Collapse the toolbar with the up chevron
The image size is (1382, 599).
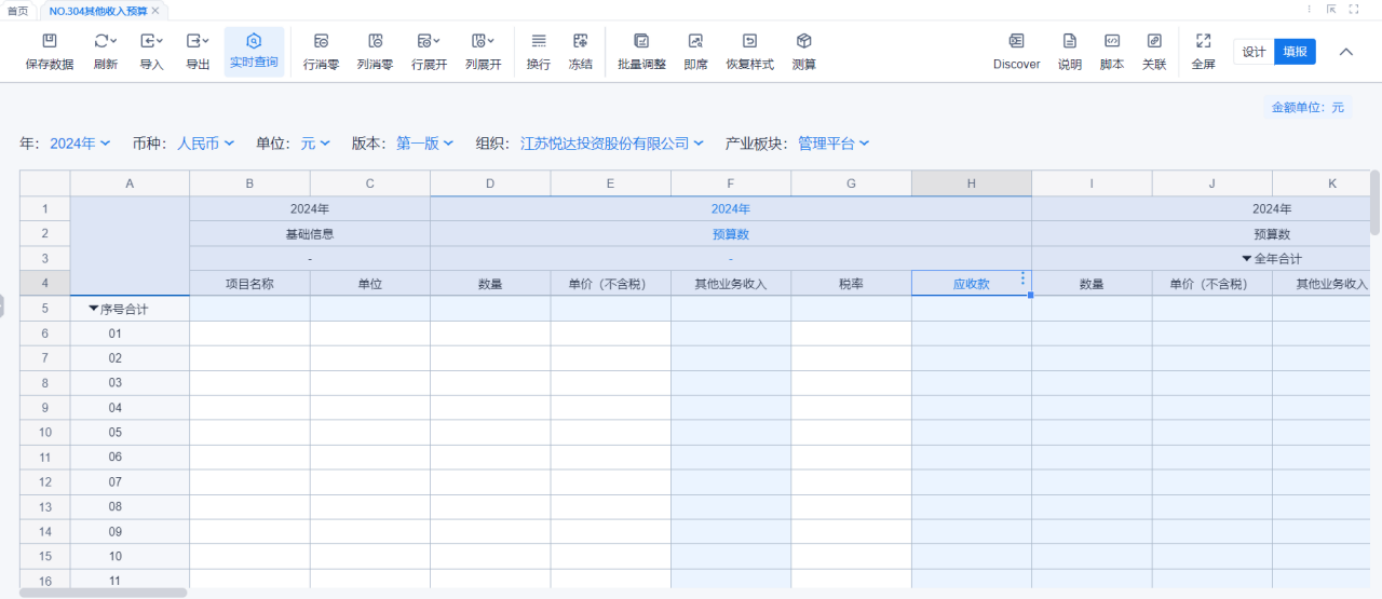pos(1346,52)
